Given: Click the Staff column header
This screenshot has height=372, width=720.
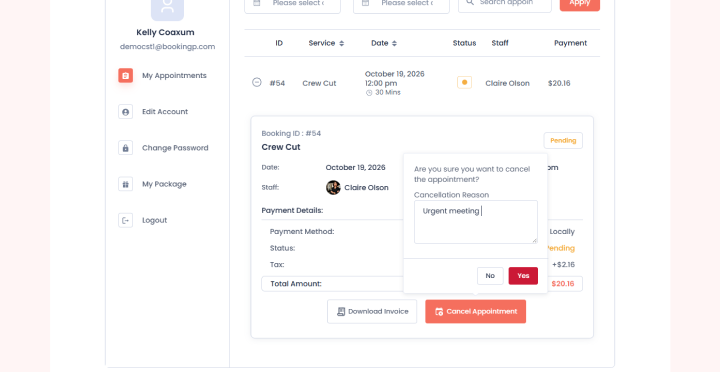Looking at the screenshot, I should (x=500, y=43).
